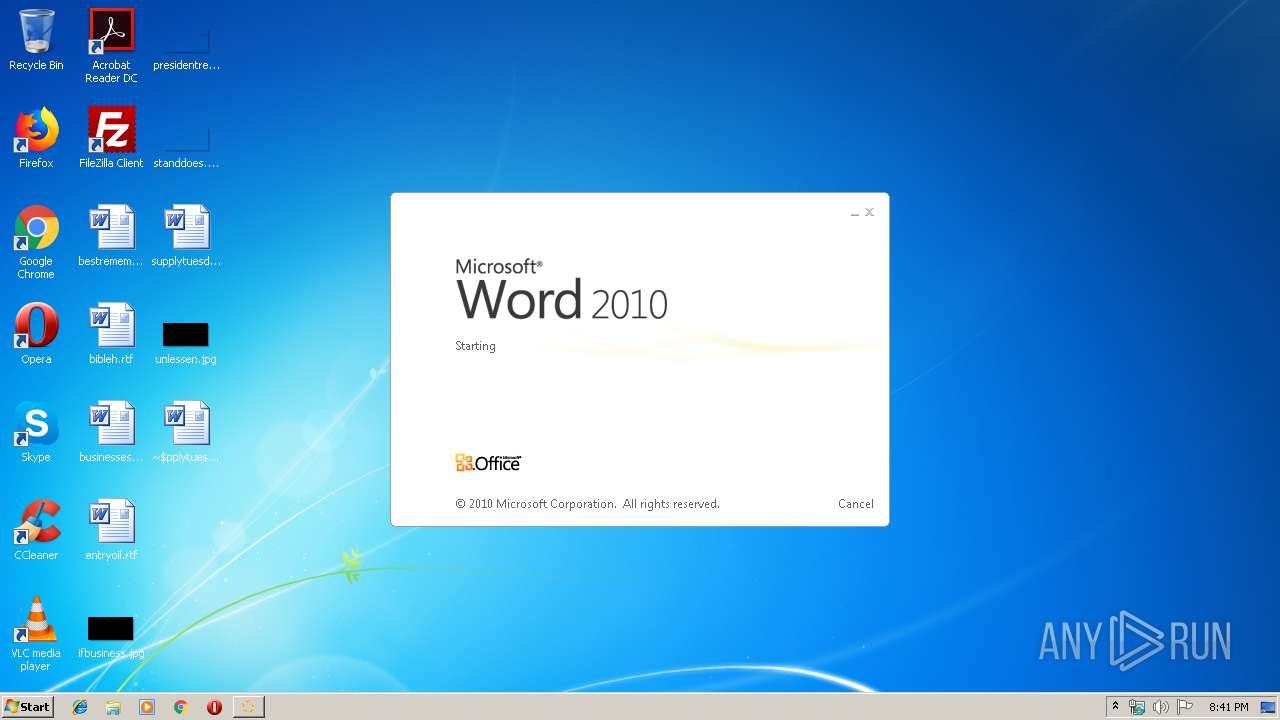Select the entryoil.rtf document
This screenshot has width=1280, height=720.
[x=111, y=530]
